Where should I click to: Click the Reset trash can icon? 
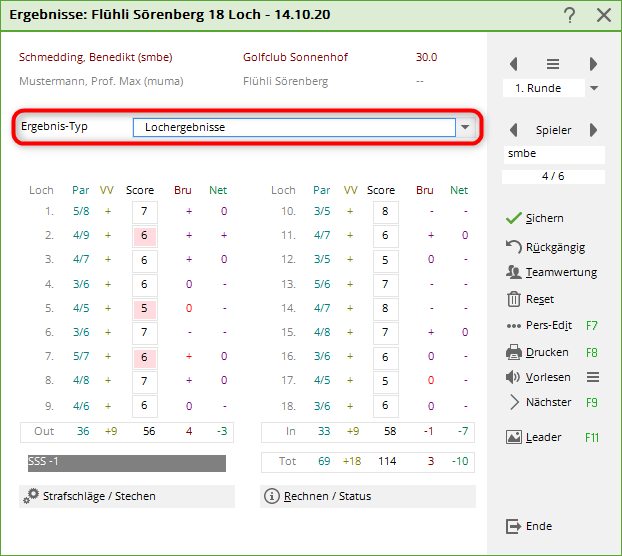click(x=514, y=299)
